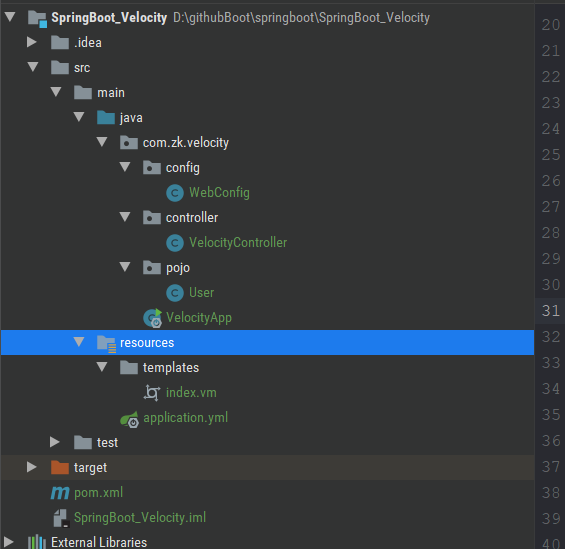Select the resources label
Viewport: 565px width, 549px height.
[x=147, y=343]
